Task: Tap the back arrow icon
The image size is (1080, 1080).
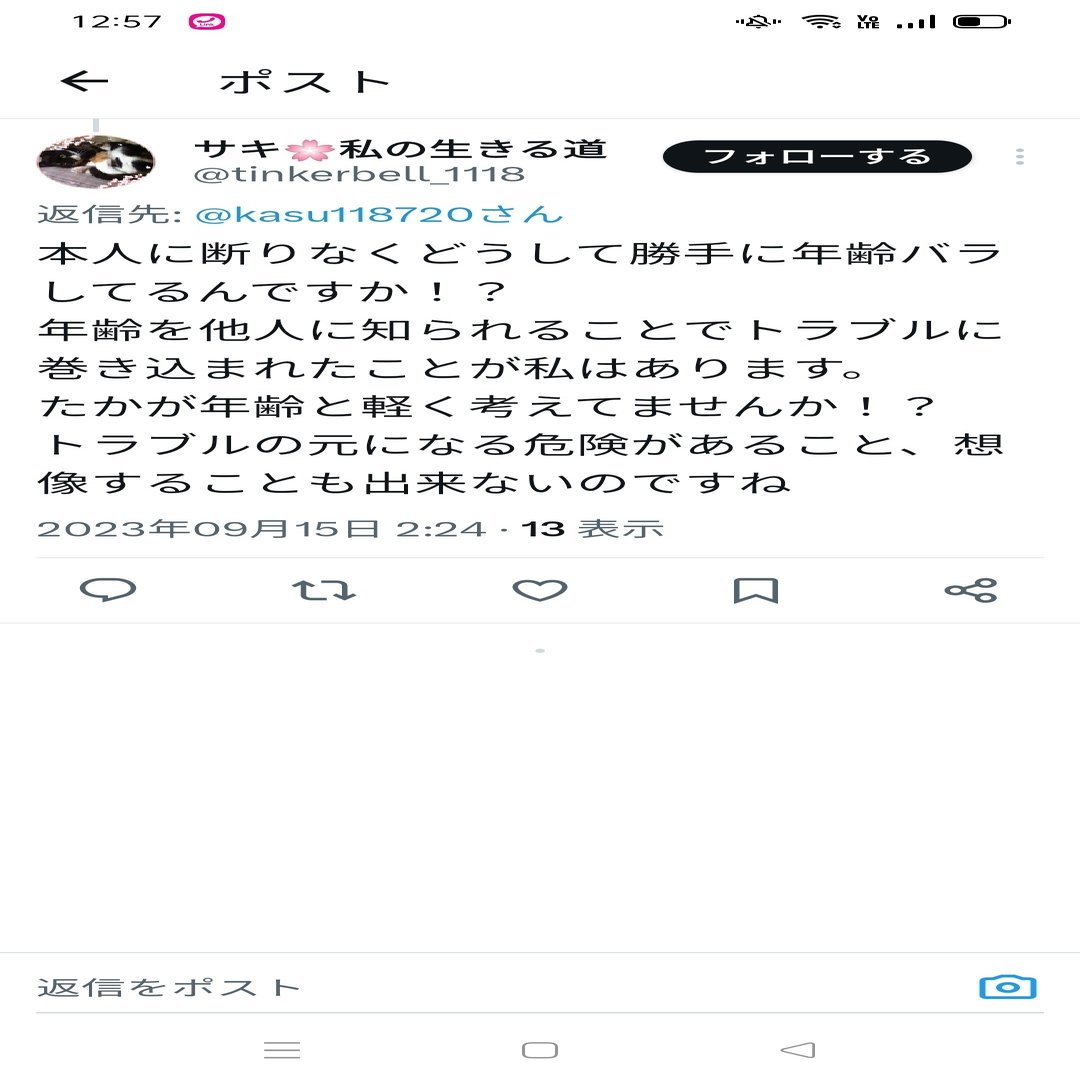Action: 85,81
